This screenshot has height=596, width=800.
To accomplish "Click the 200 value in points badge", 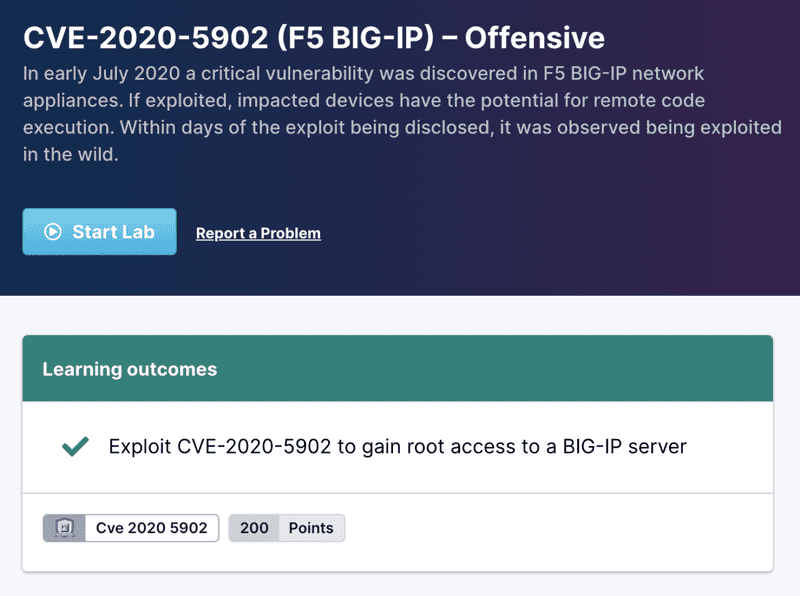I will [x=254, y=528].
